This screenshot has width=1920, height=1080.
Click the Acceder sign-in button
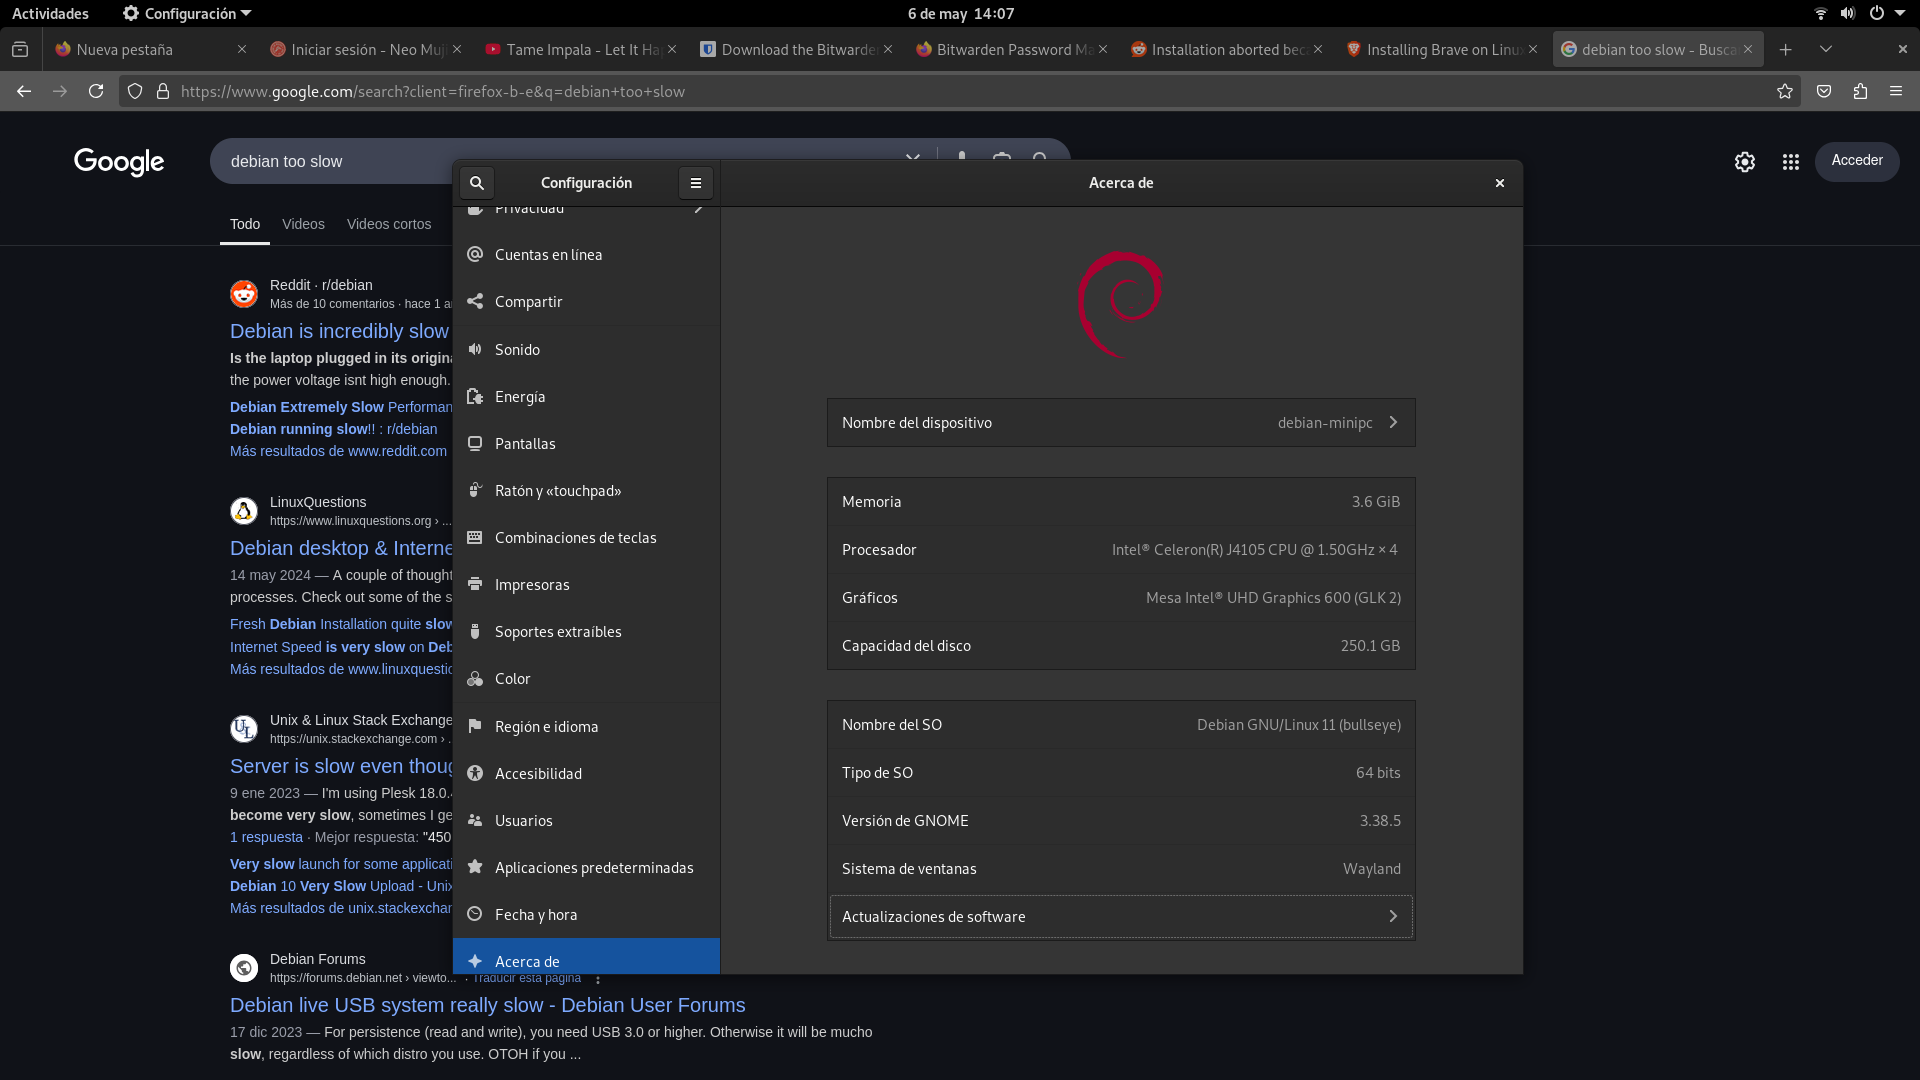(1857, 161)
